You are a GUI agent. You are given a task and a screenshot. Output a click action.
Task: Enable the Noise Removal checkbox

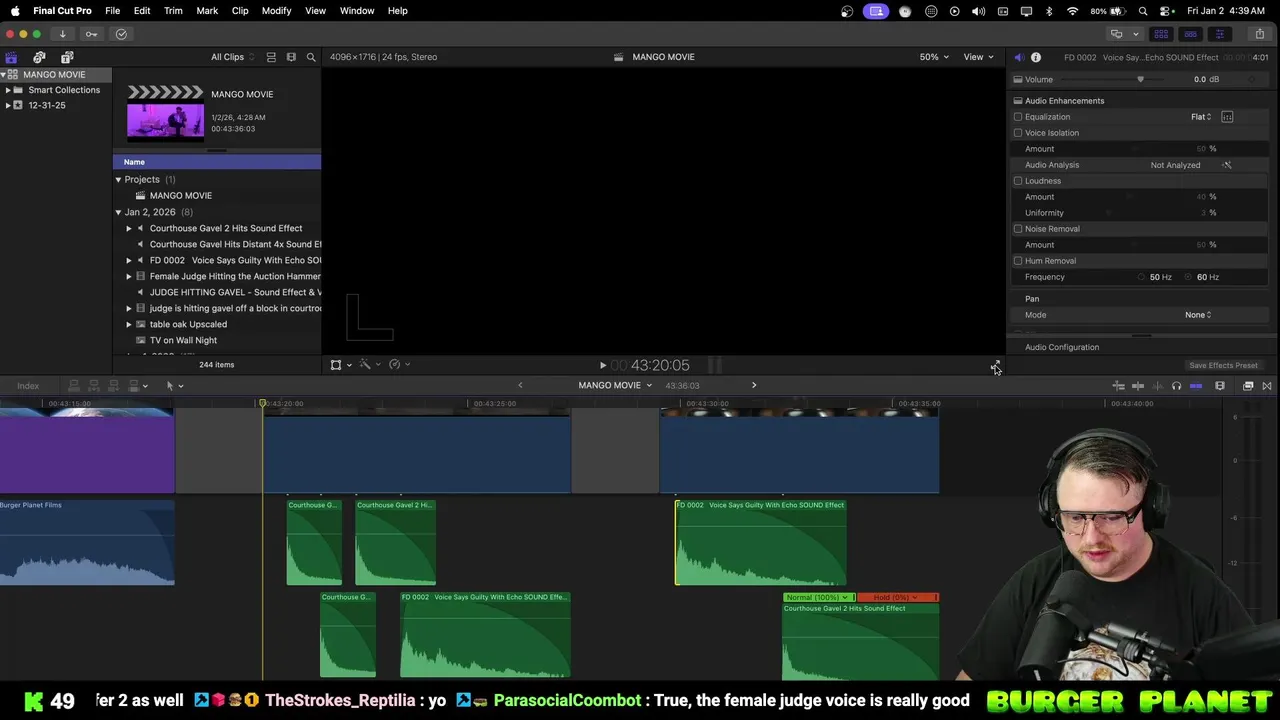pyautogui.click(x=1018, y=229)
